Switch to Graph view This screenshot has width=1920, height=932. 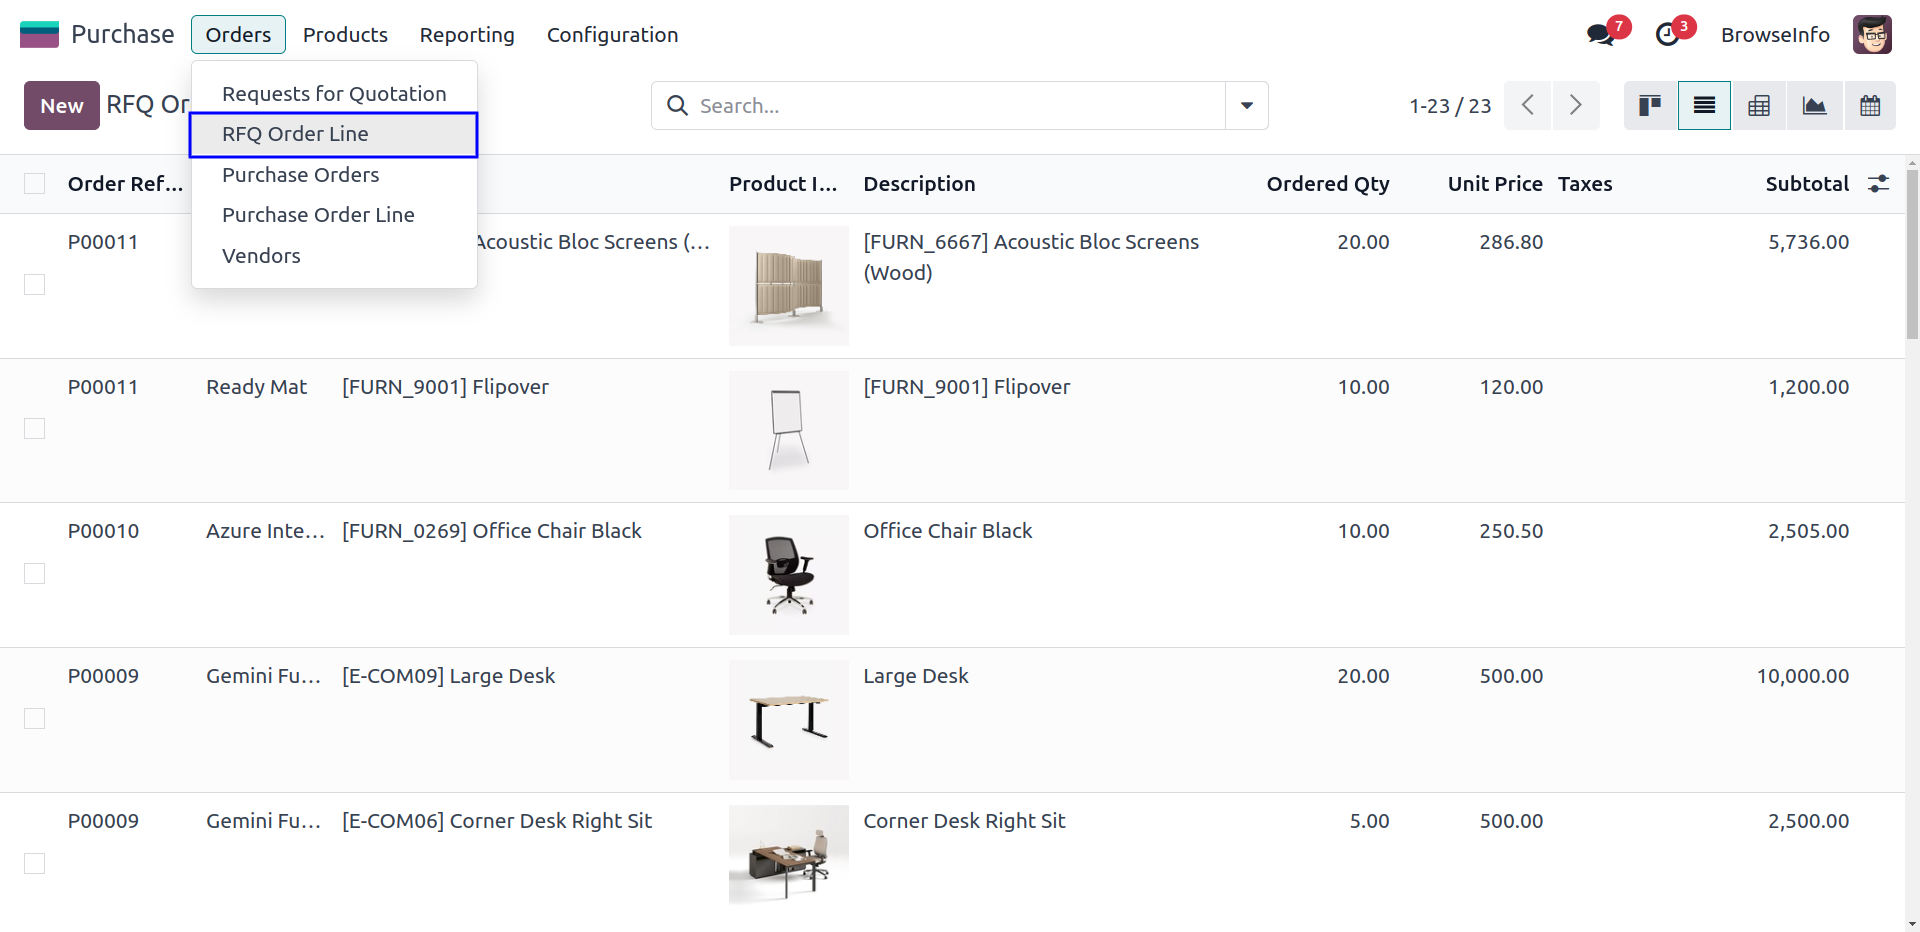[1814, 105]
